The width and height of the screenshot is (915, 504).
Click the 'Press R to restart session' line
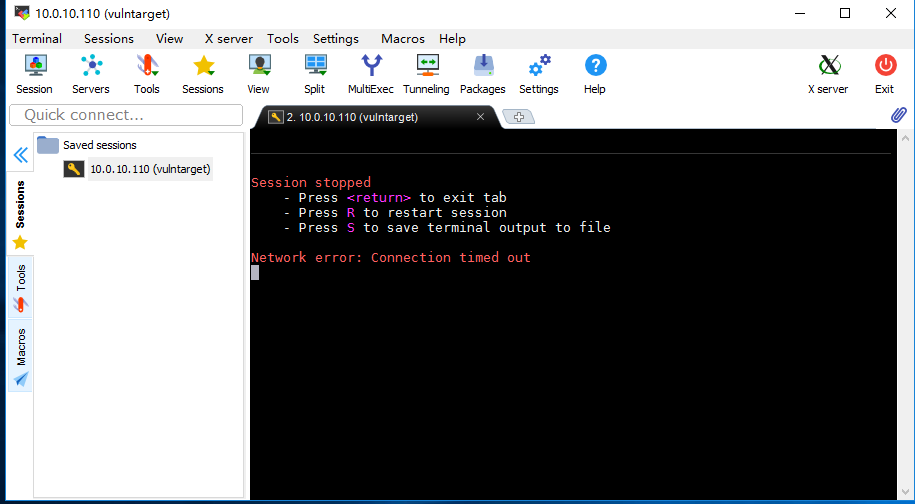click(395, 212)
